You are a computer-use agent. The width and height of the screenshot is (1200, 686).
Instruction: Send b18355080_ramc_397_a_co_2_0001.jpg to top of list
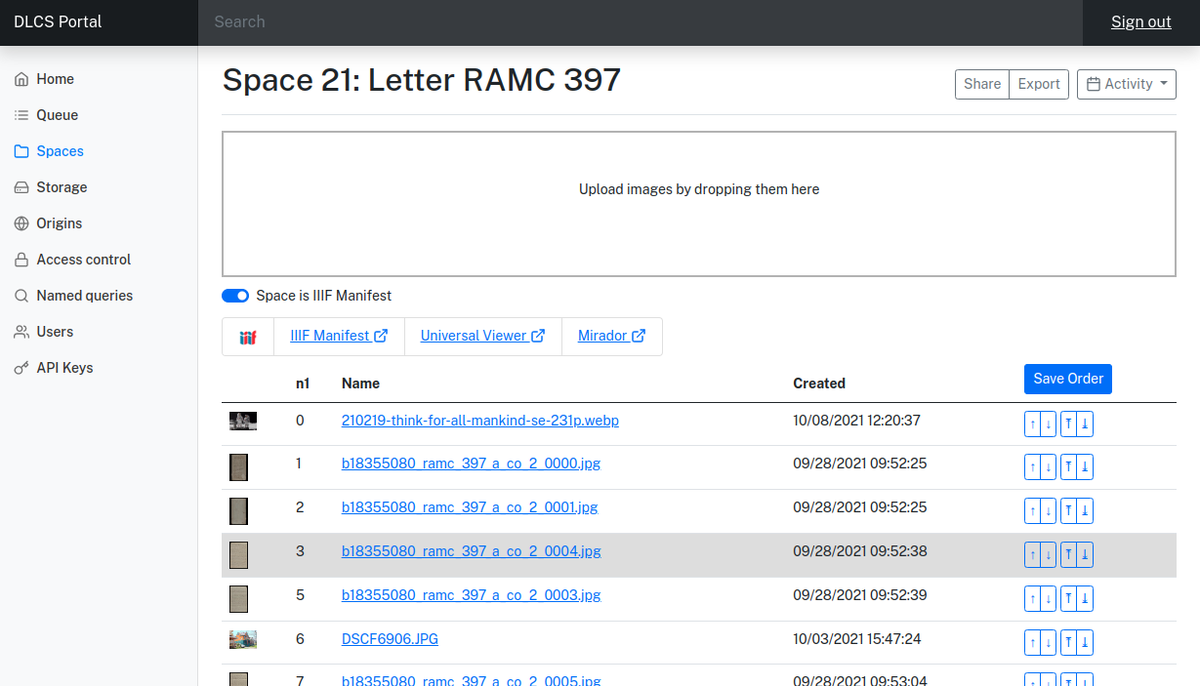(x=1069, y=511)
